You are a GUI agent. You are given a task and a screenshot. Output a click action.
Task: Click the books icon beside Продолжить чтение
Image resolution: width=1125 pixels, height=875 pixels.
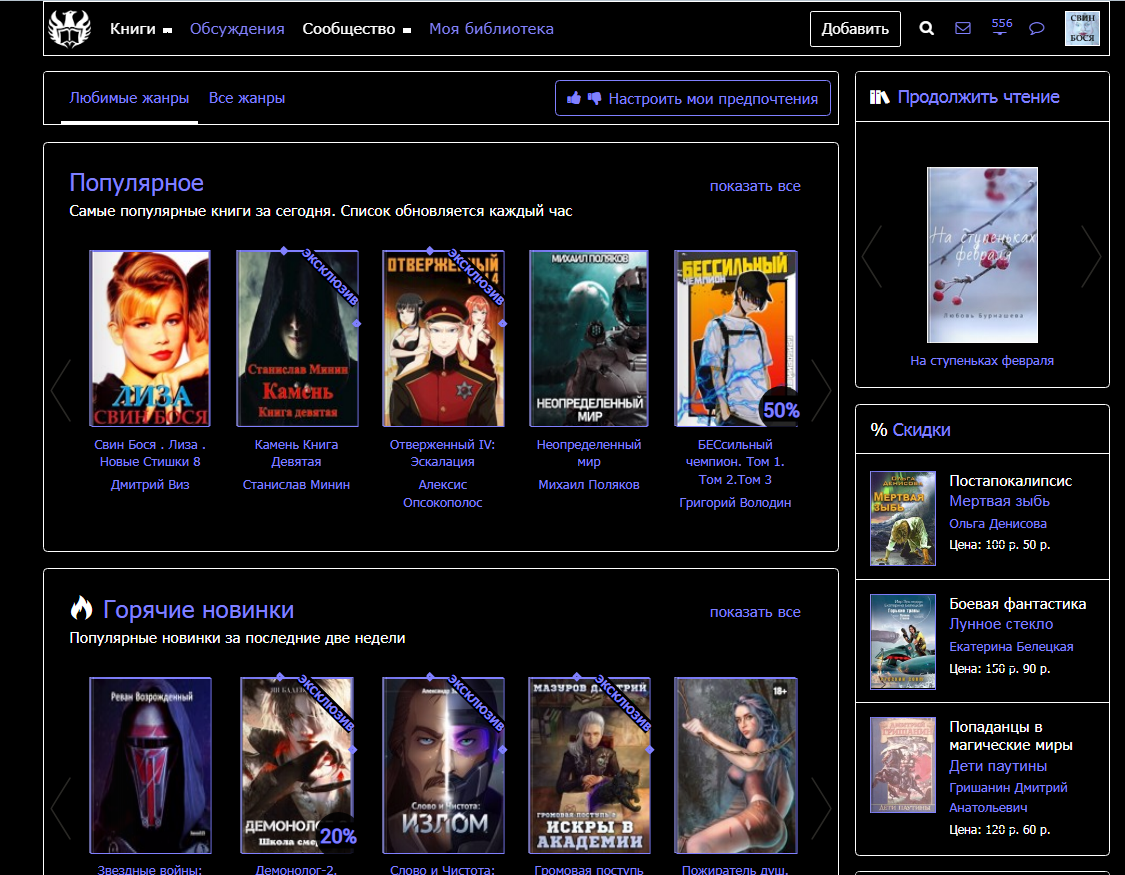click(879, 97)
